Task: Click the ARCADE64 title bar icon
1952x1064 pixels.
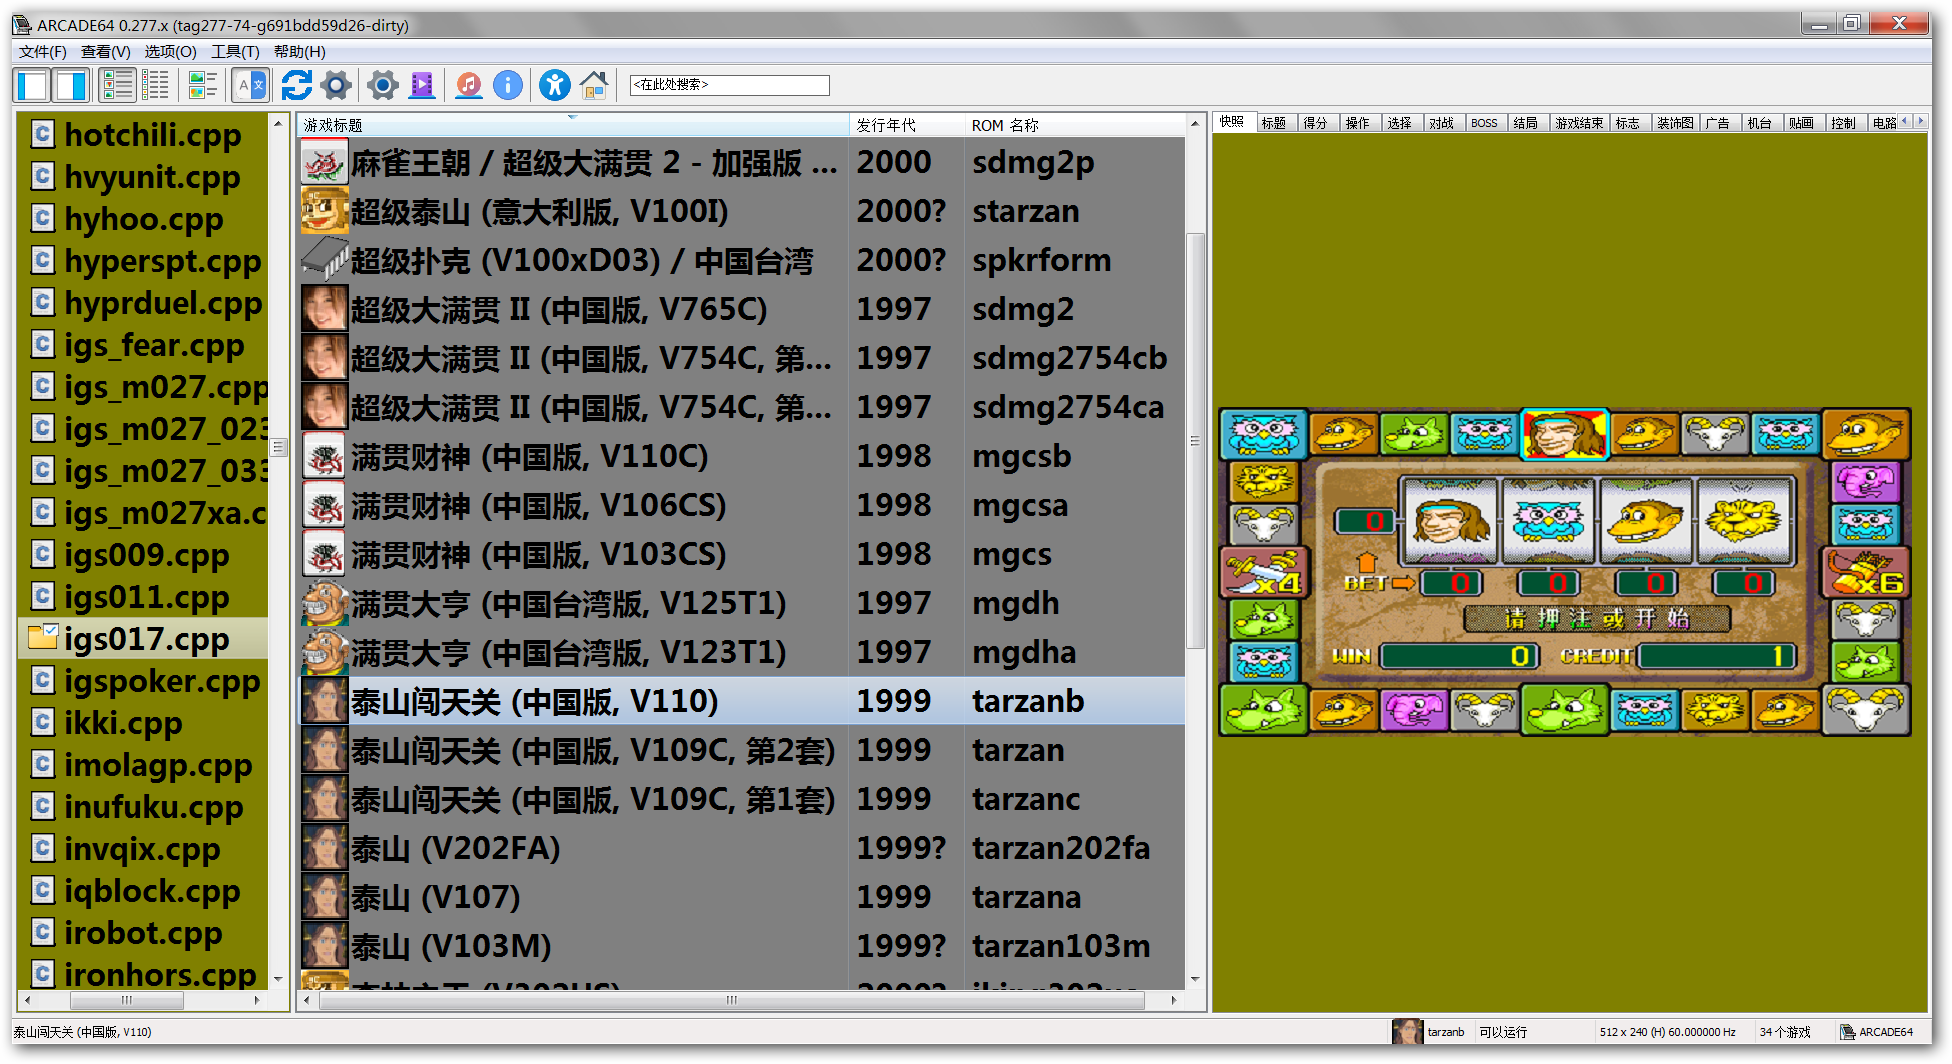Action: click(22, 24)
